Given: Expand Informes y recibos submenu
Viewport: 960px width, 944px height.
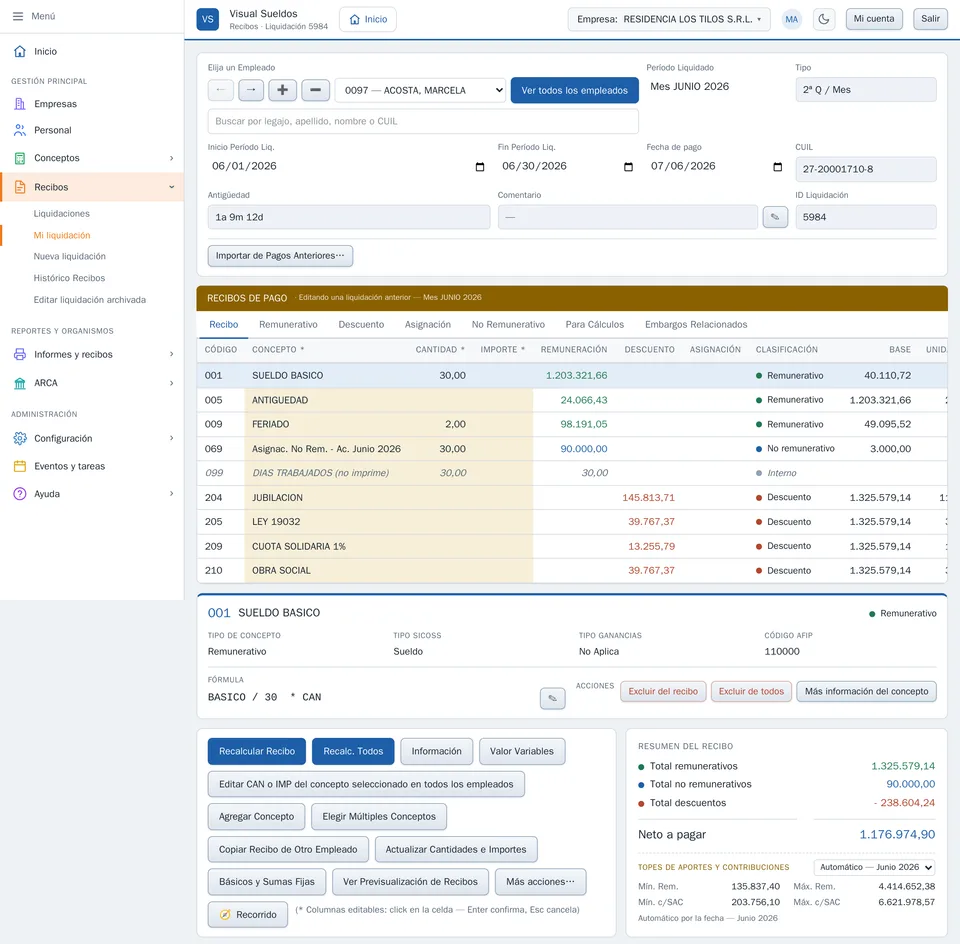Looking at the screenshot, I should (171, 354).
